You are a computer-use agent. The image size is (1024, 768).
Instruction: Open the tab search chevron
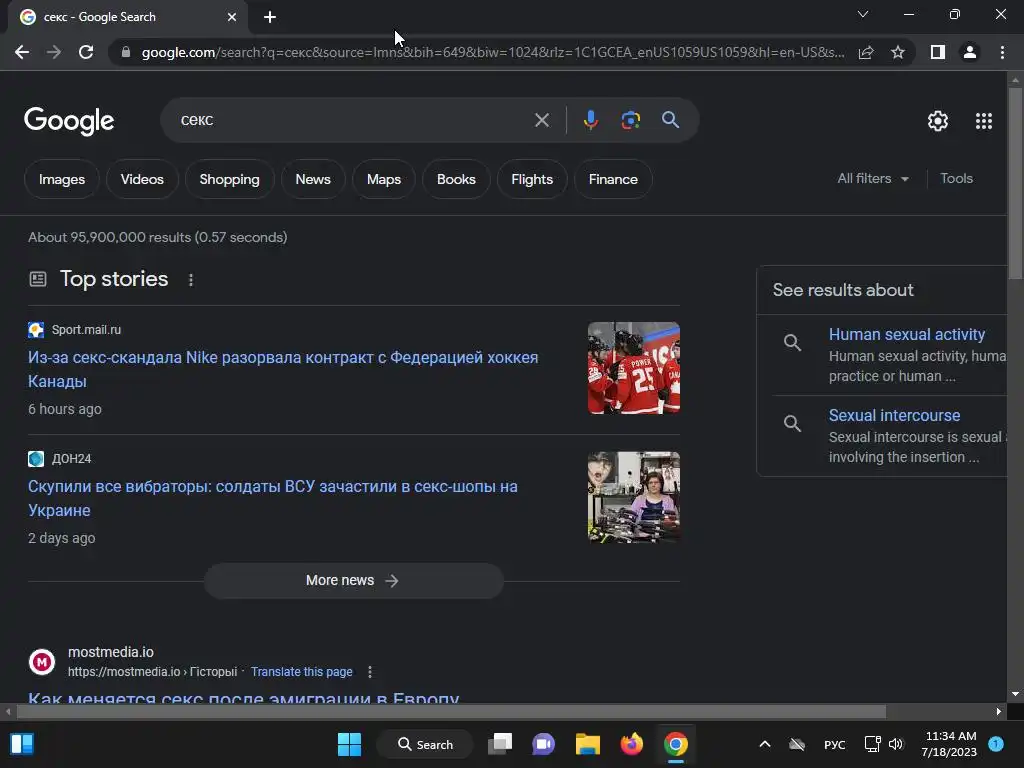coord(863,14)
